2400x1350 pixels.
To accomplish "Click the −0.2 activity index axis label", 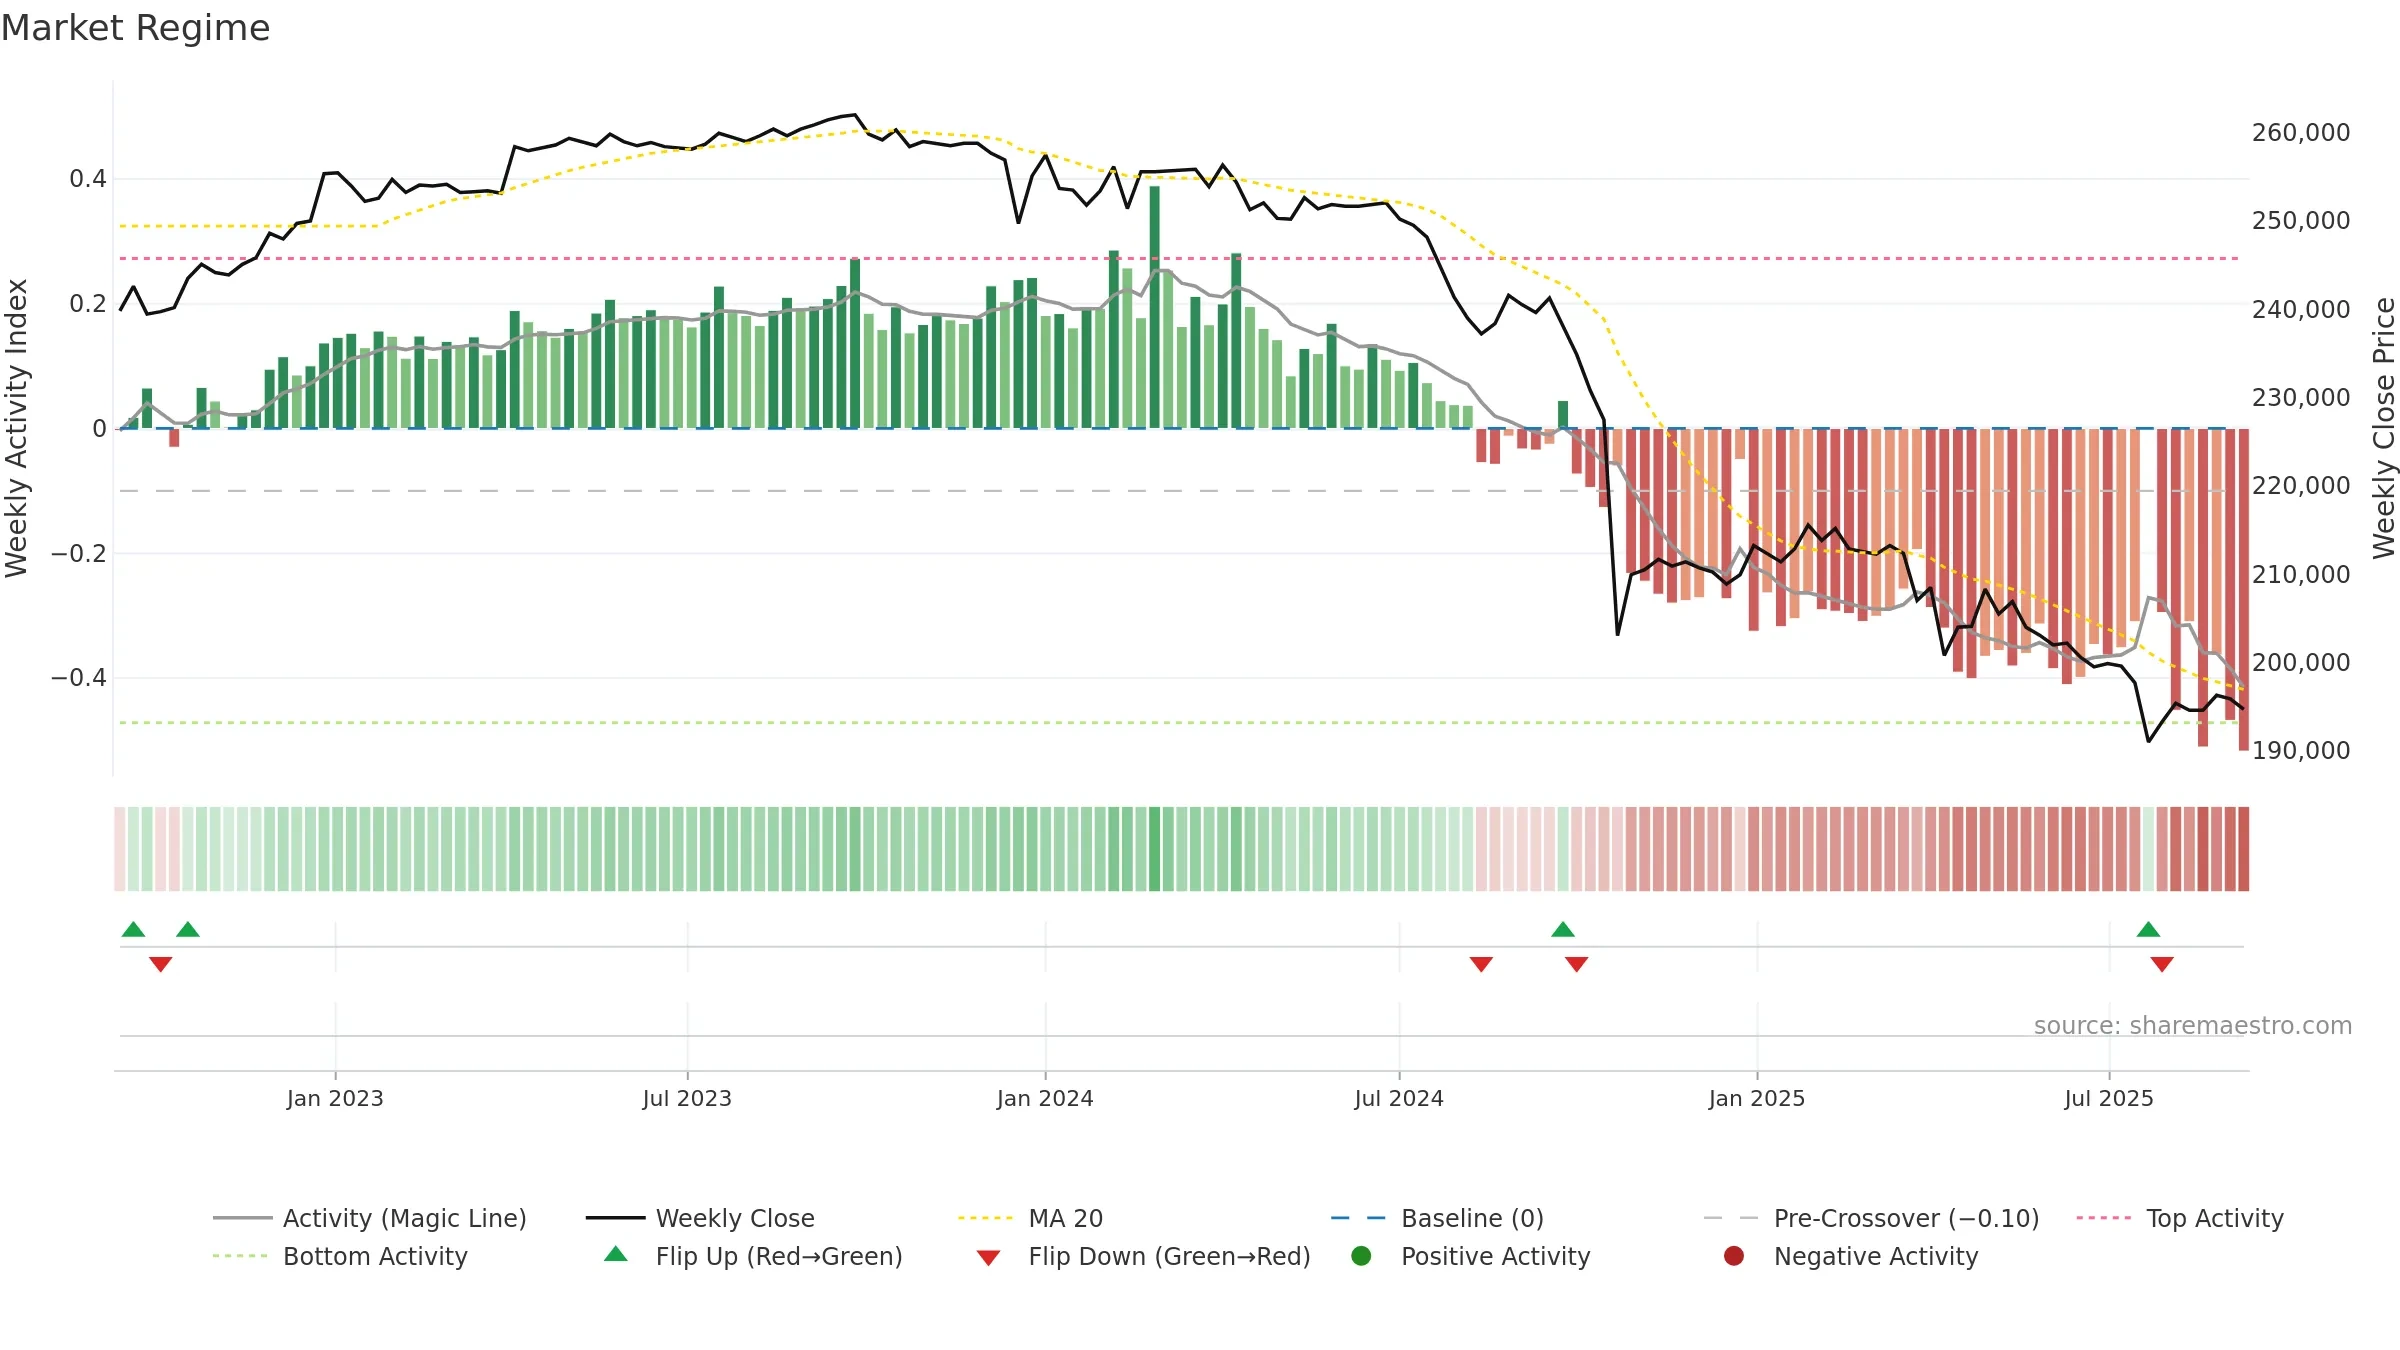I will 79,553.
